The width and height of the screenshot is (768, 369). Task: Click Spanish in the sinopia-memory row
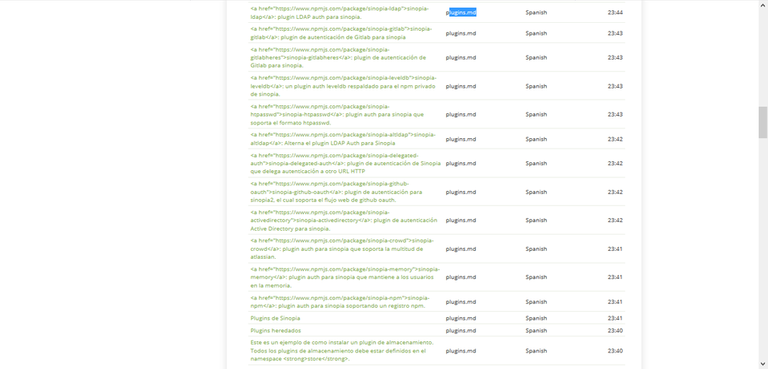536,277
